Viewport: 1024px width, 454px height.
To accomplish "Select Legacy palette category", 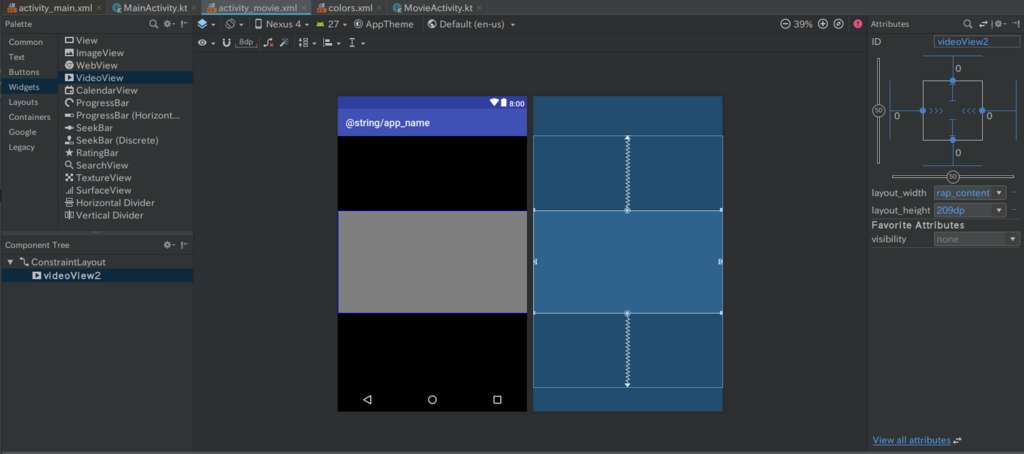I will coord(22,147).
